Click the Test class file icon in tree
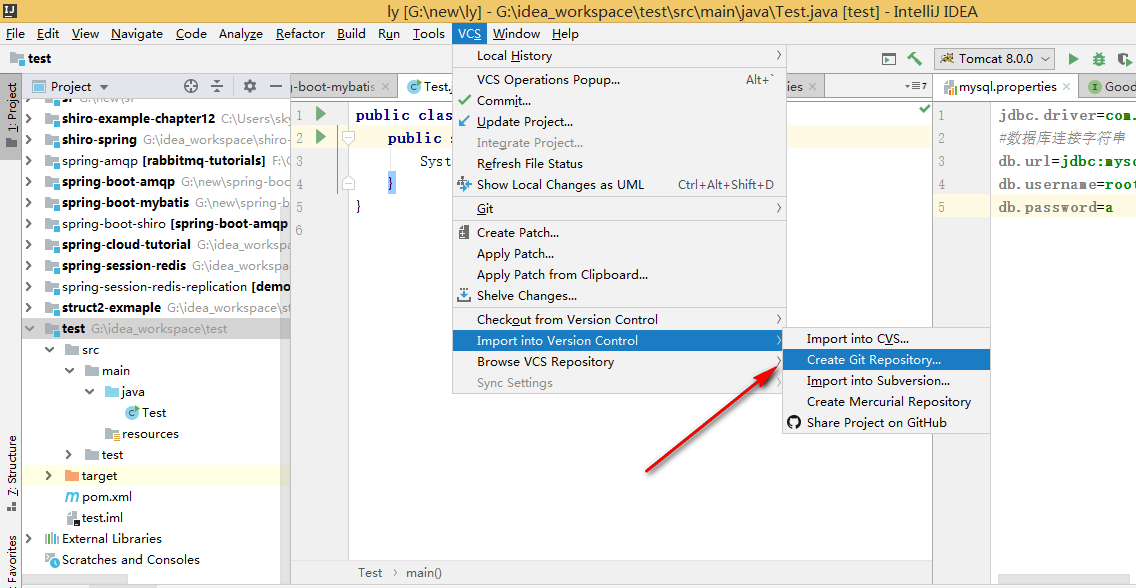1136x588 pixels. [x=132, y=413]
